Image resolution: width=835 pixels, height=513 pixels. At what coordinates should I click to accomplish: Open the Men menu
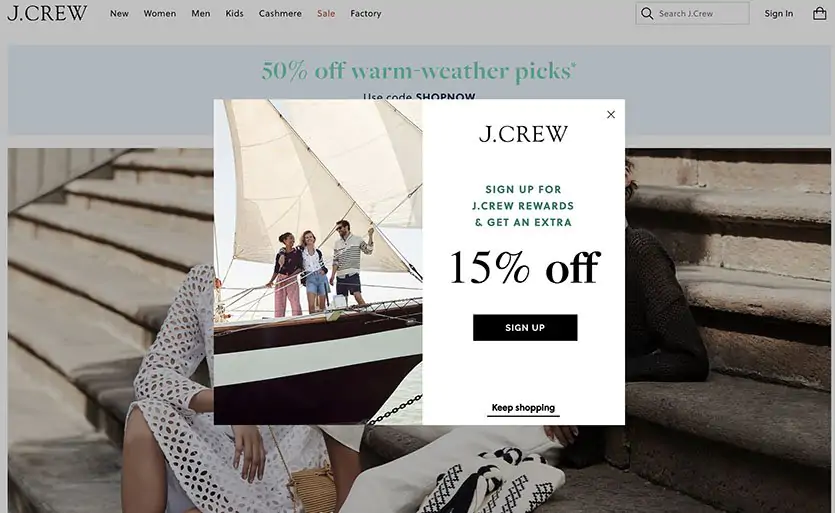click(201, 13)
